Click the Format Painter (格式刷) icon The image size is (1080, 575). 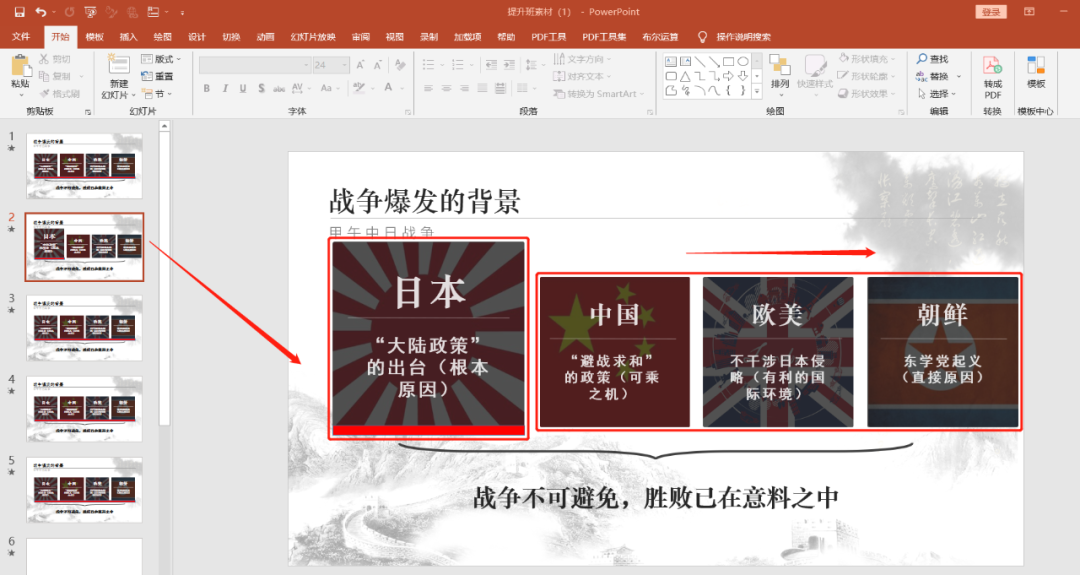point(44,94)
